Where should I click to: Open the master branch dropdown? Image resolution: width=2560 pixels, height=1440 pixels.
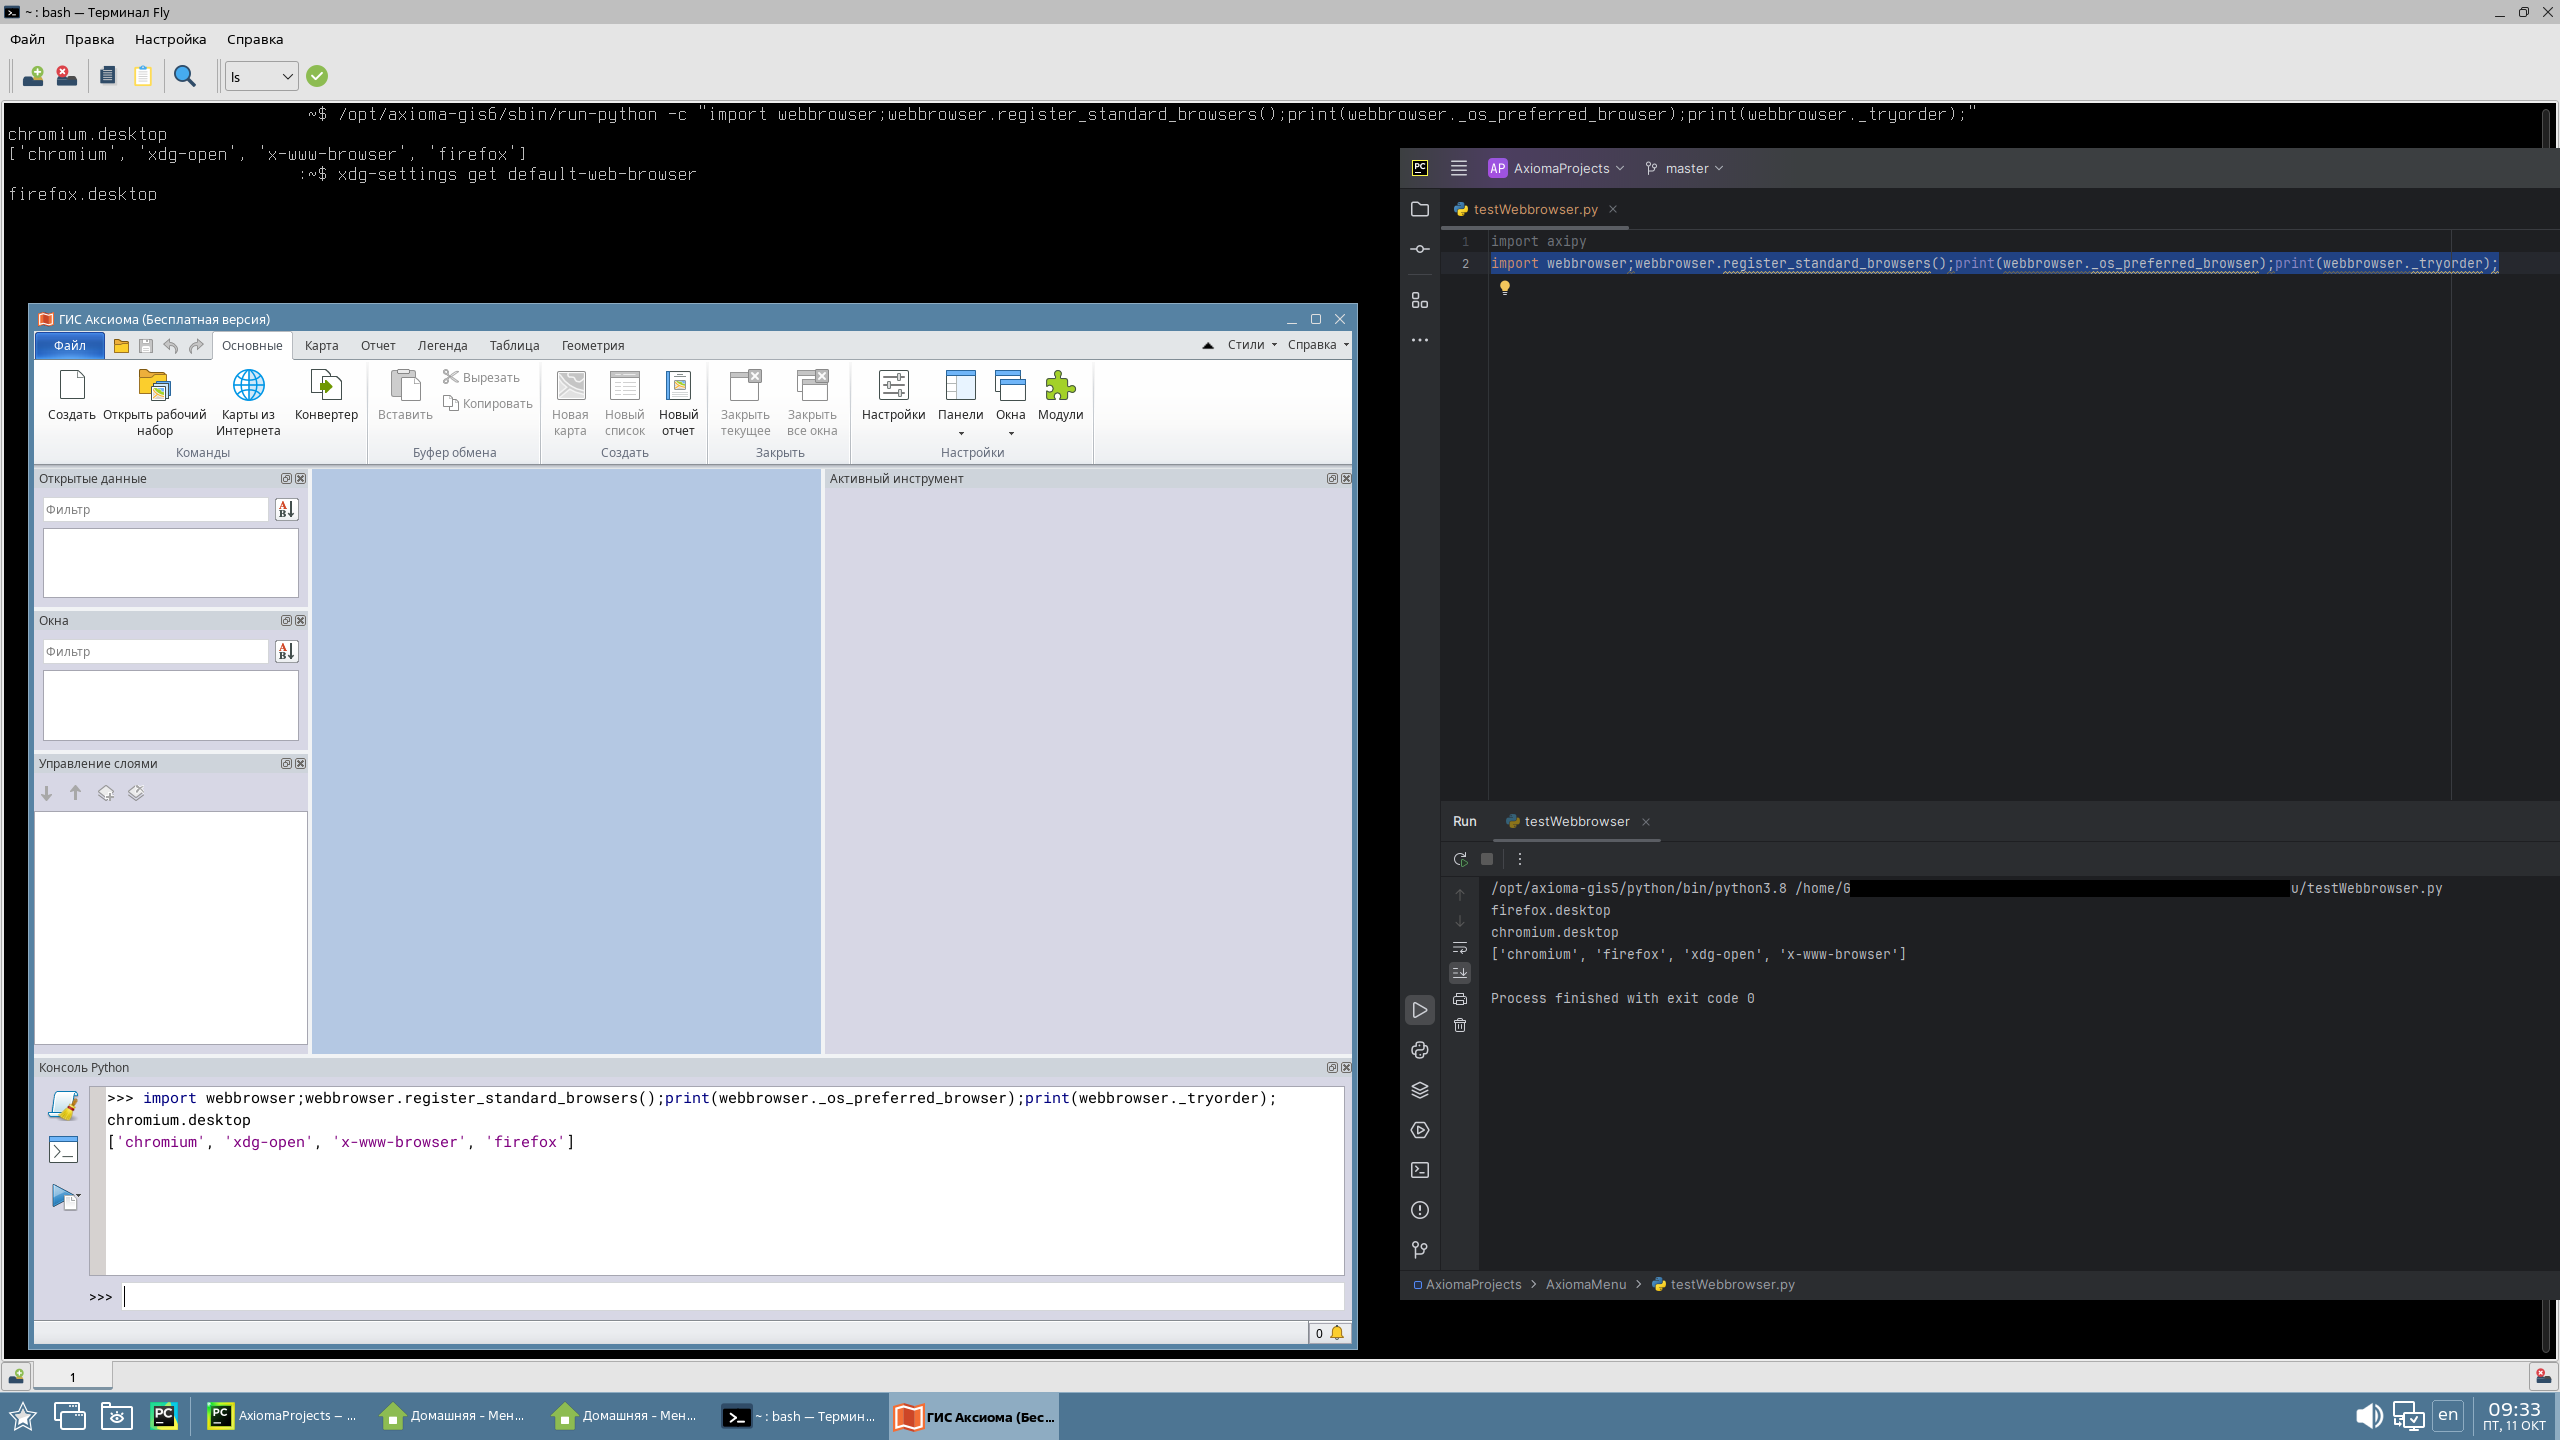1686,168
